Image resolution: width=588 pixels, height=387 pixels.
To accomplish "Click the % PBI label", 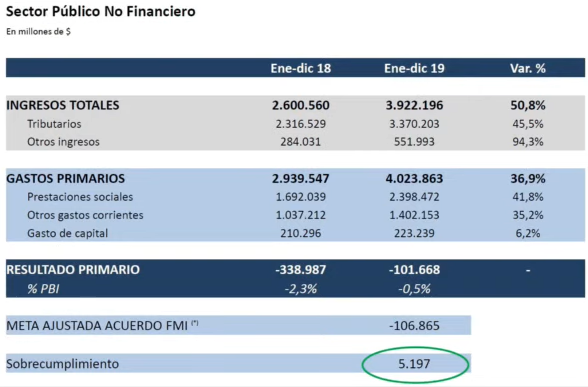I will point(43,289).
